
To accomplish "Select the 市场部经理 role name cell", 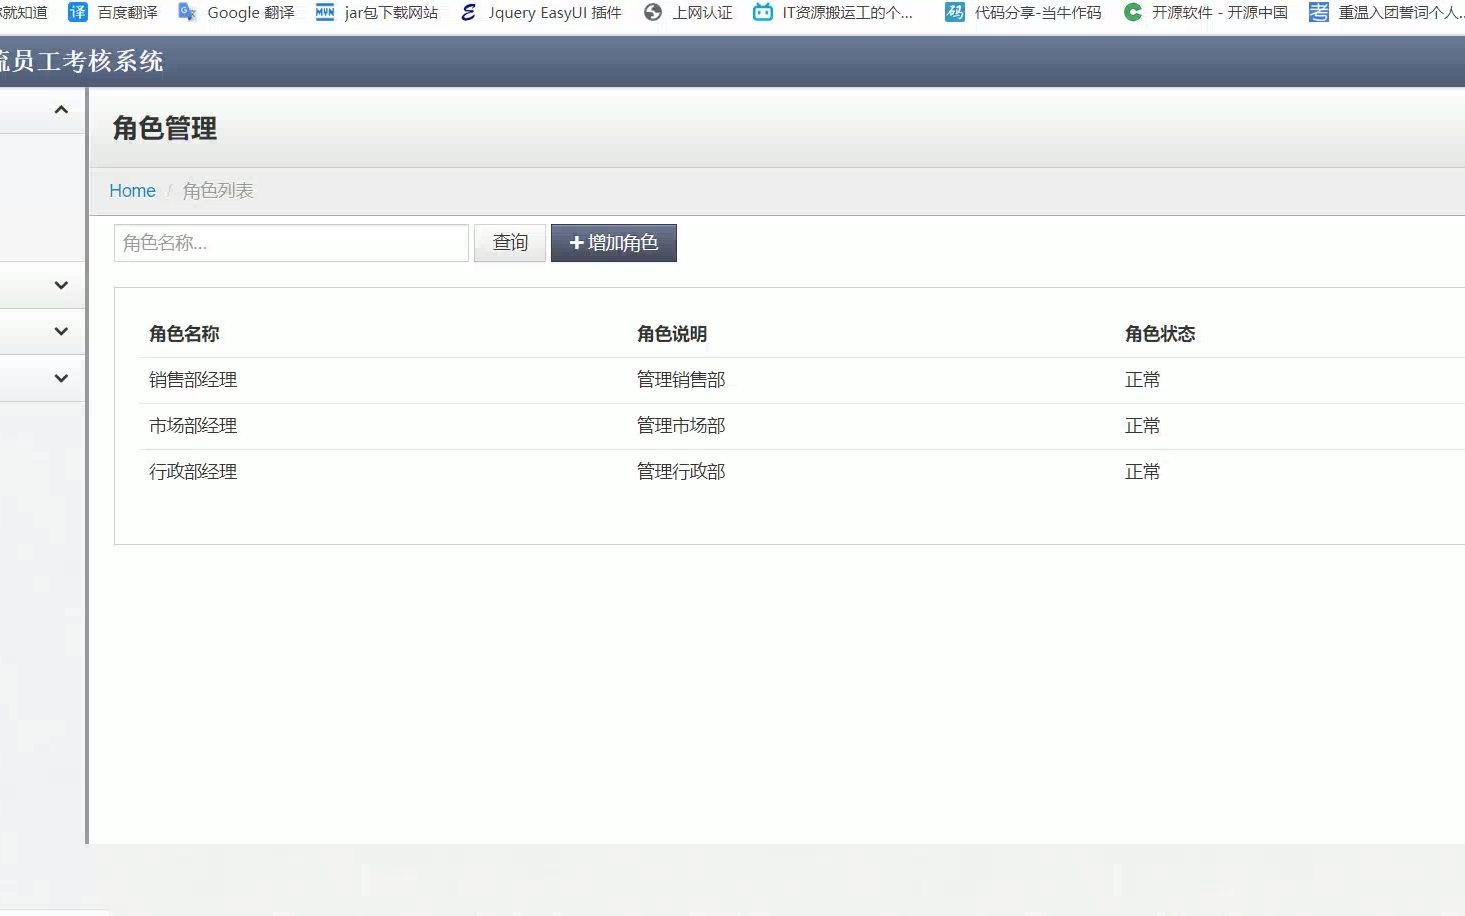I will tap(193, 426).
